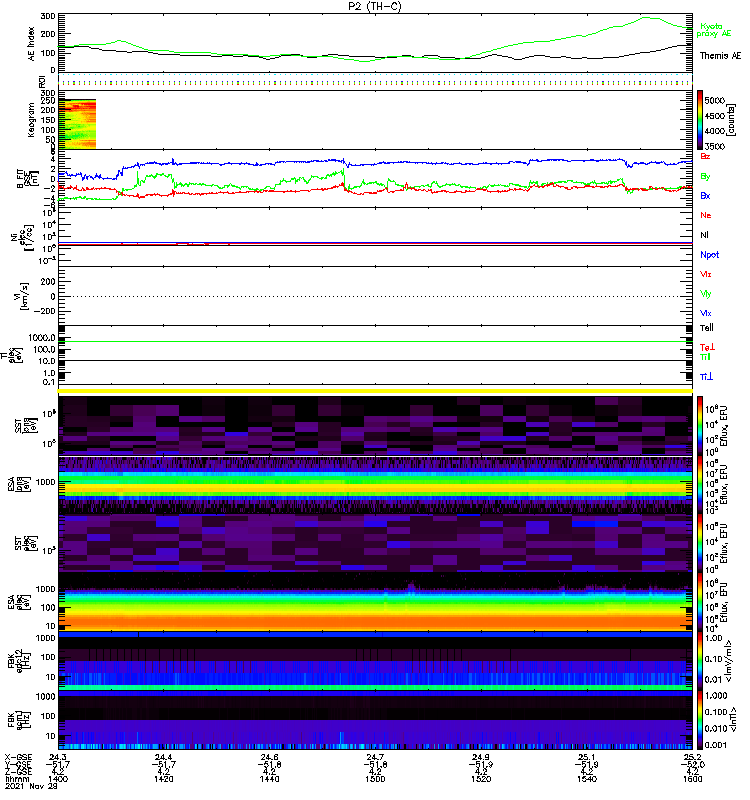The image size is (750, 800).
Task: Click the <|nT|> color bar label
Action: [x=732, y=719]
